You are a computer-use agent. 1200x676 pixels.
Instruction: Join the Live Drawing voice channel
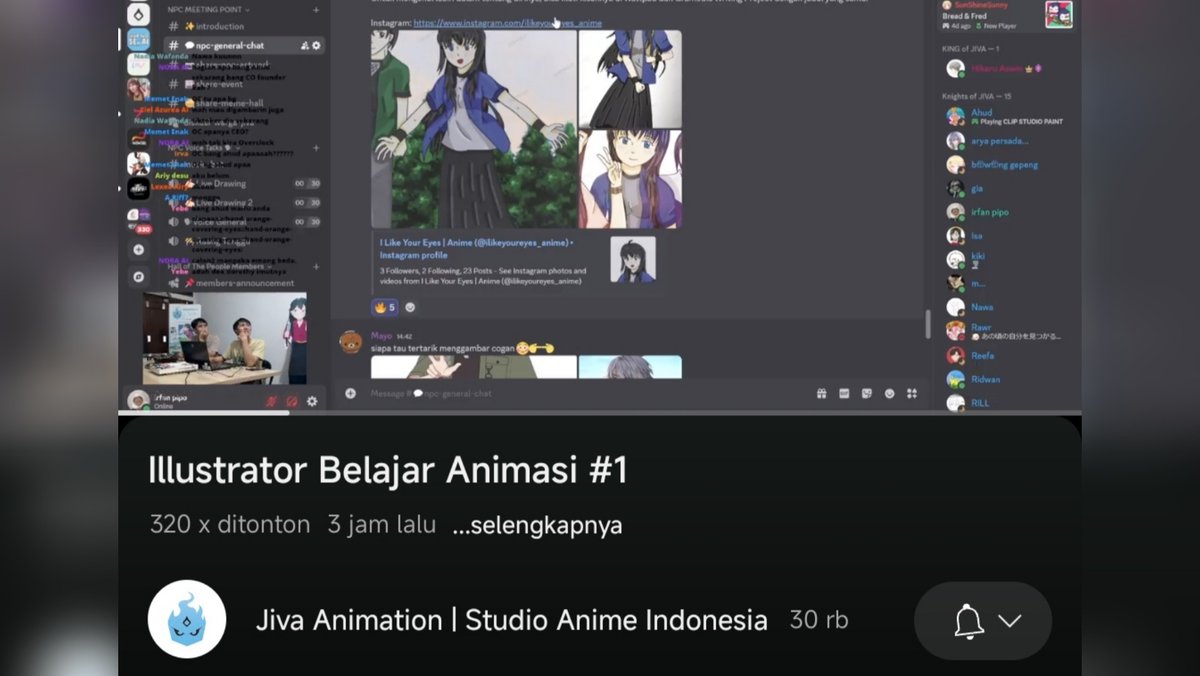(244, 184)
